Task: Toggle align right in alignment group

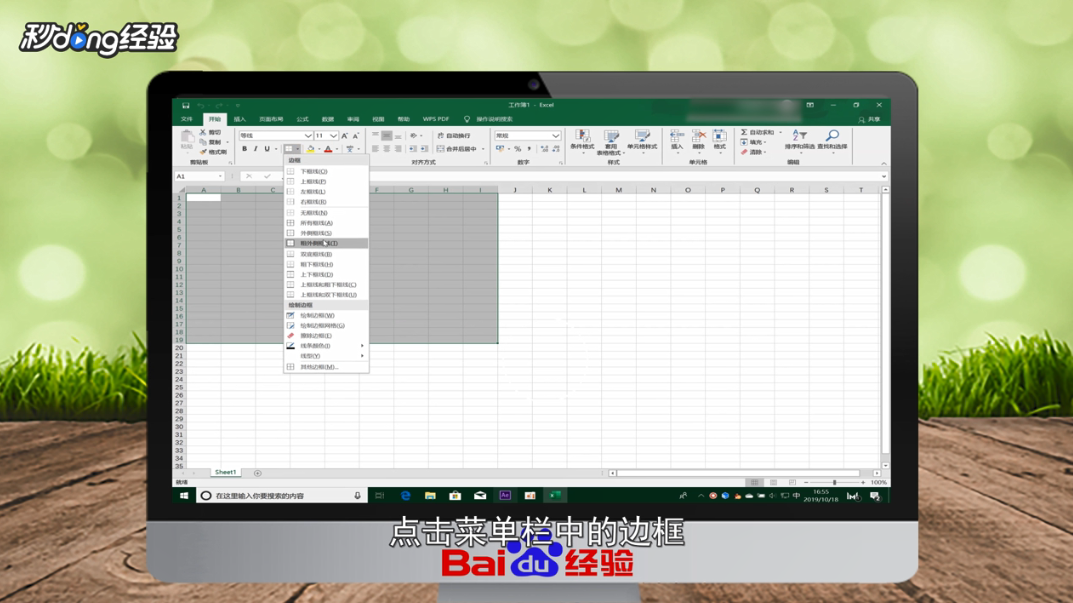Action: (x=398, y=149)
